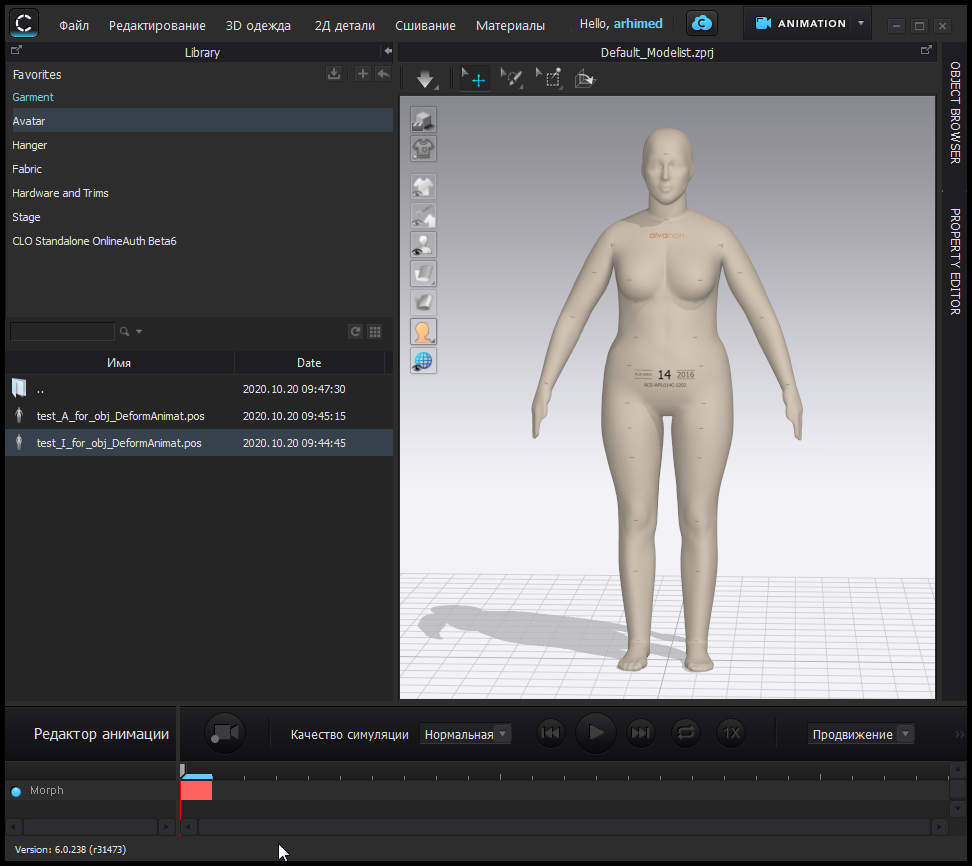Play the animation
The height and width of the screenshot is (866, 972).
596,733
